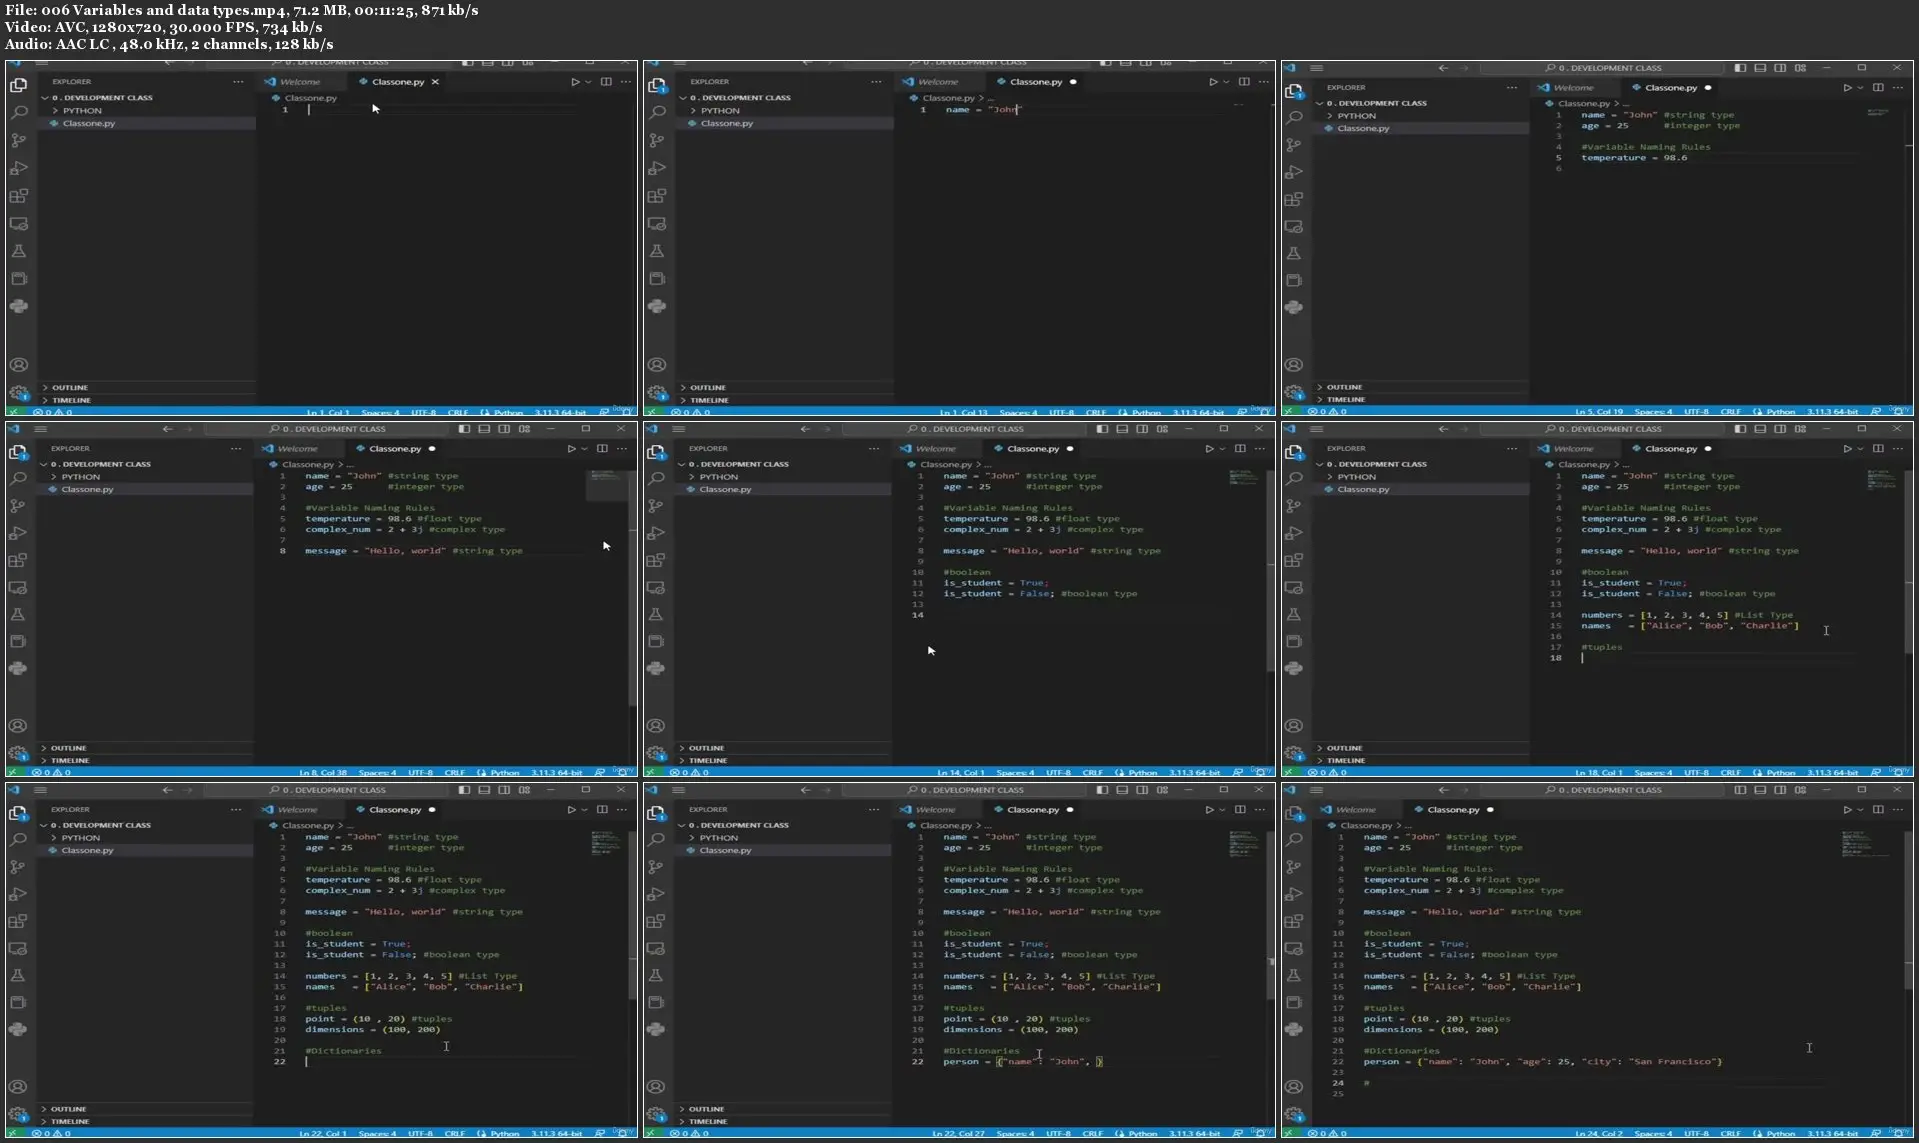Switch to Welcome tab in the last frame
The width and height of the screenshot is (1919, 1143).
click(1355, 810)
